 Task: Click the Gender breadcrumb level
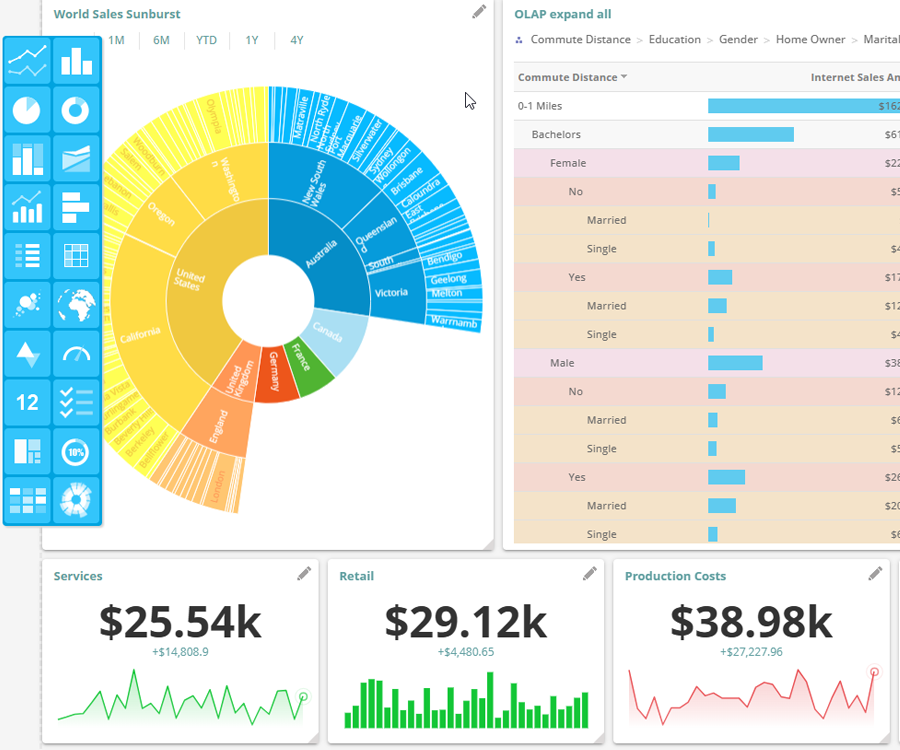(x=738, y=40)
